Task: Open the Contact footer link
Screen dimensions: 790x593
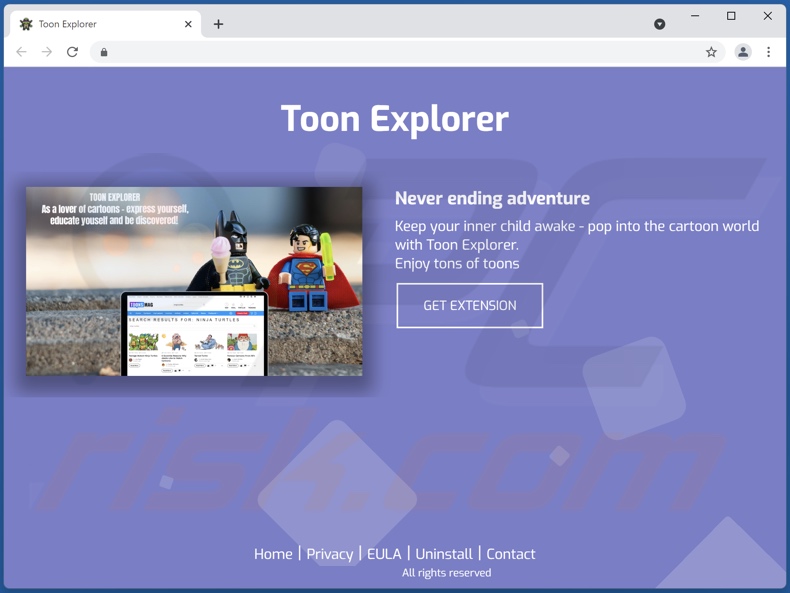Action: click(x=510, y=554)
